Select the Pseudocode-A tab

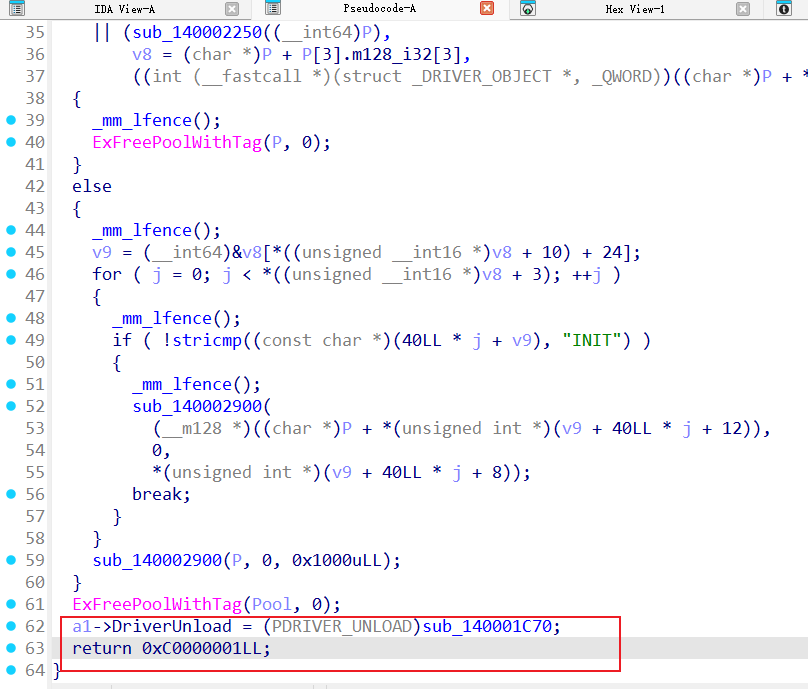(x=379, y=9)
